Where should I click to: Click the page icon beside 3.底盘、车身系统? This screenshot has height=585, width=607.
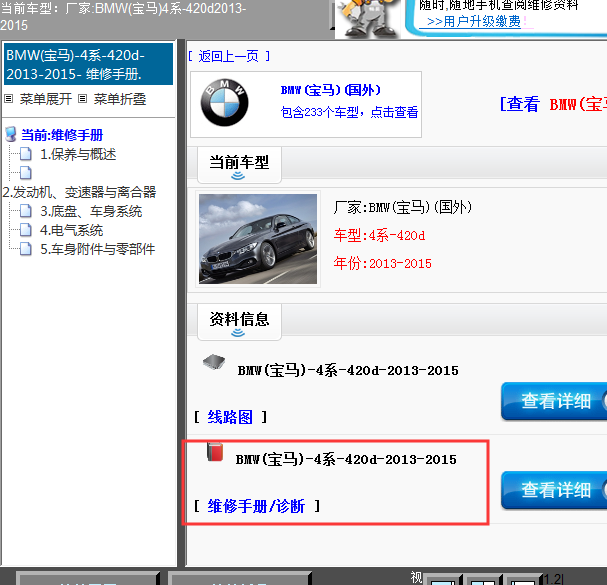click(26, 211)
